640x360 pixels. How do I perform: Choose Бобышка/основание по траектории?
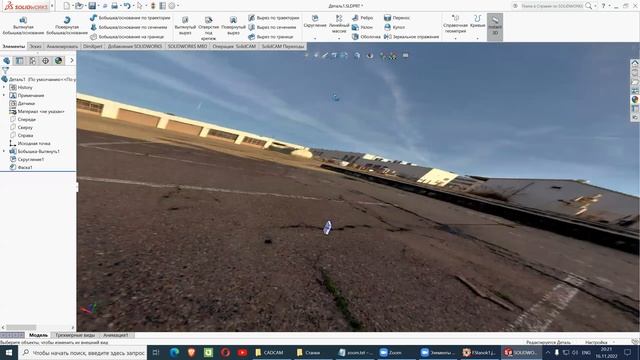(130, 18)
